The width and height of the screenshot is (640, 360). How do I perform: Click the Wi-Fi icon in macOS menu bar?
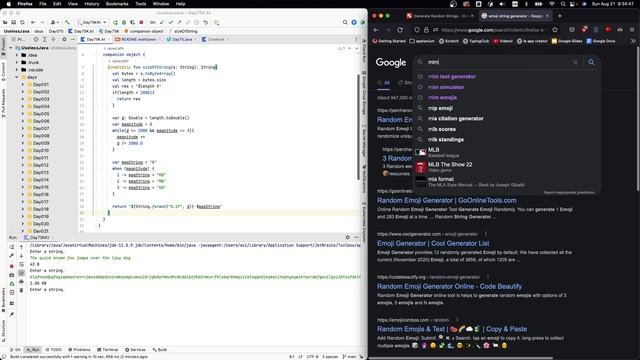pyautogui.click(x=552, y=4)
